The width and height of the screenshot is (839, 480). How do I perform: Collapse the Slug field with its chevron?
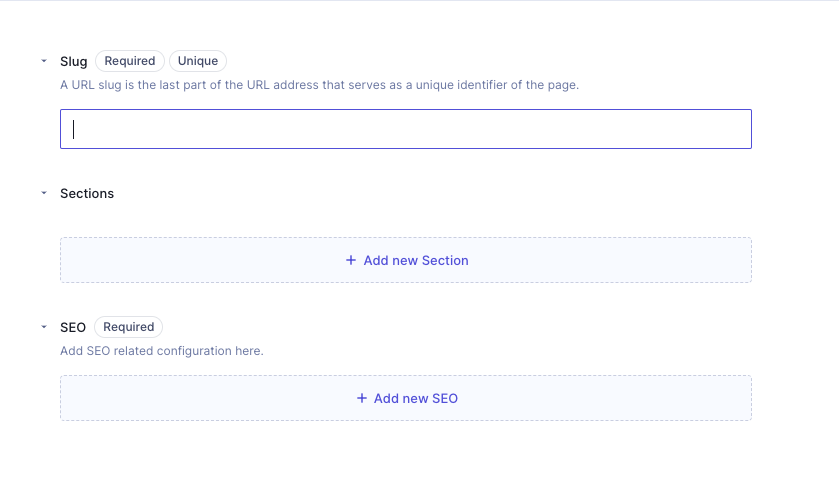pyautogui.click(x=44, y=61)
